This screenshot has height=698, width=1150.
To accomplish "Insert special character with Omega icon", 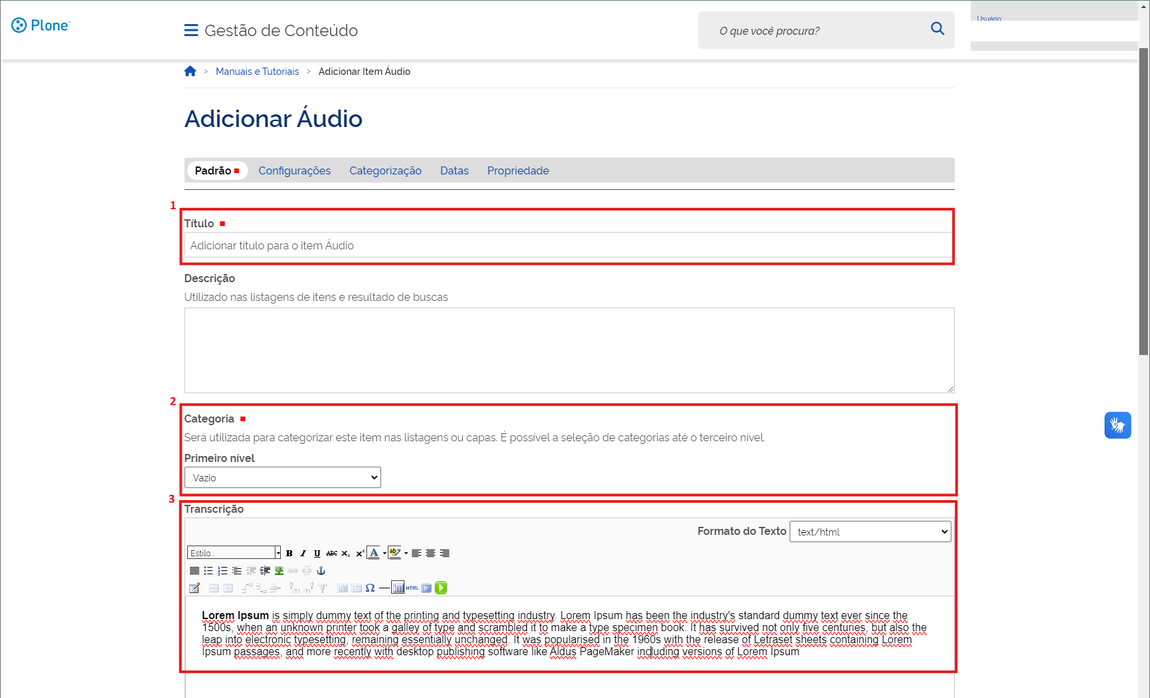I will point(370,588).
